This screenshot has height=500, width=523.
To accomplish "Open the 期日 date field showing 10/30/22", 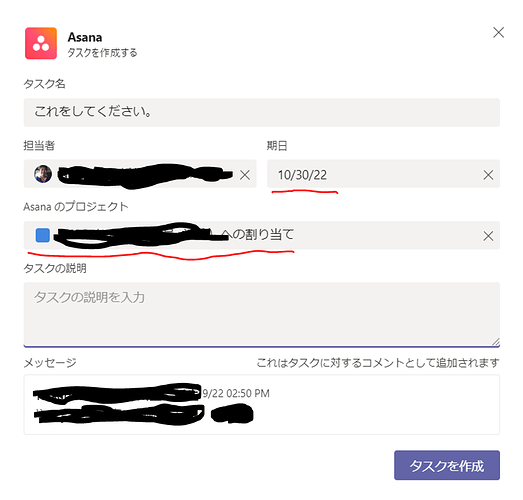I will (383, 173).
